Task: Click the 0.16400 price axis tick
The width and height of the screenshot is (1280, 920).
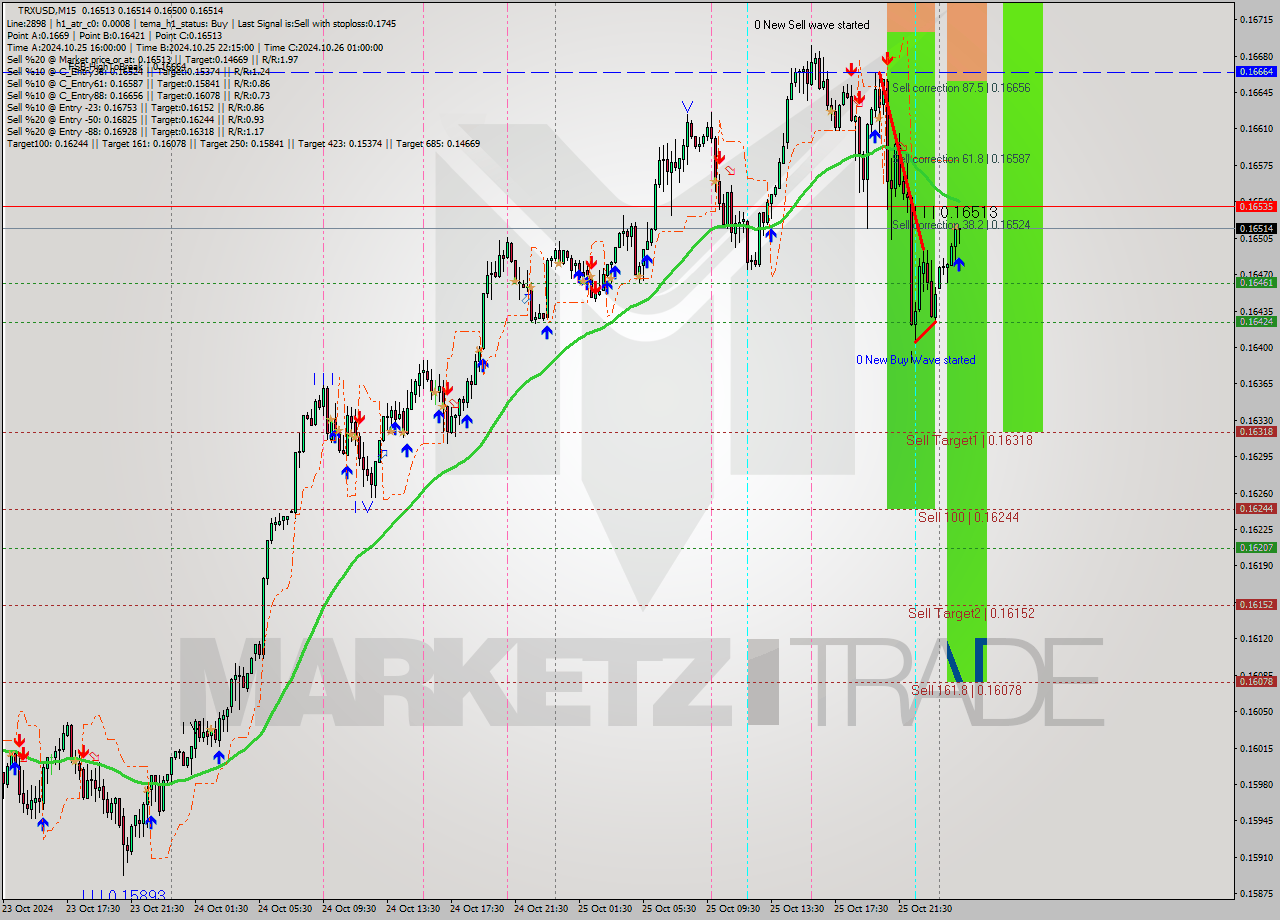Action: (1256, 348)
